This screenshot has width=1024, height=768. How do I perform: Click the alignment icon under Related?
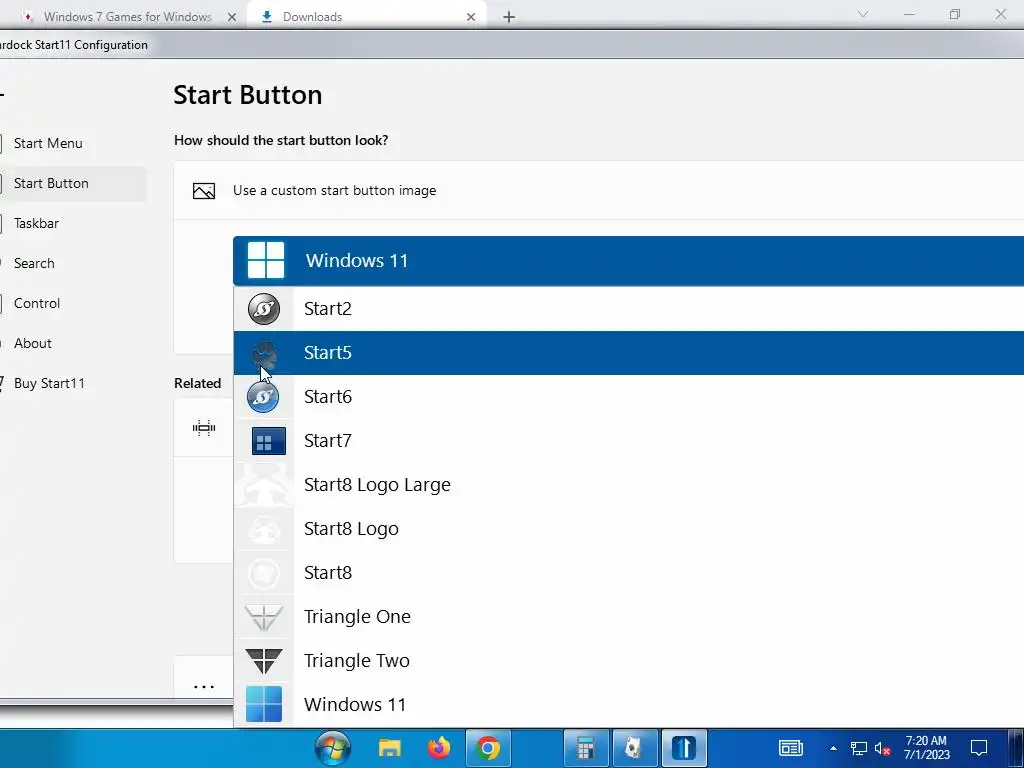(204, 428)
